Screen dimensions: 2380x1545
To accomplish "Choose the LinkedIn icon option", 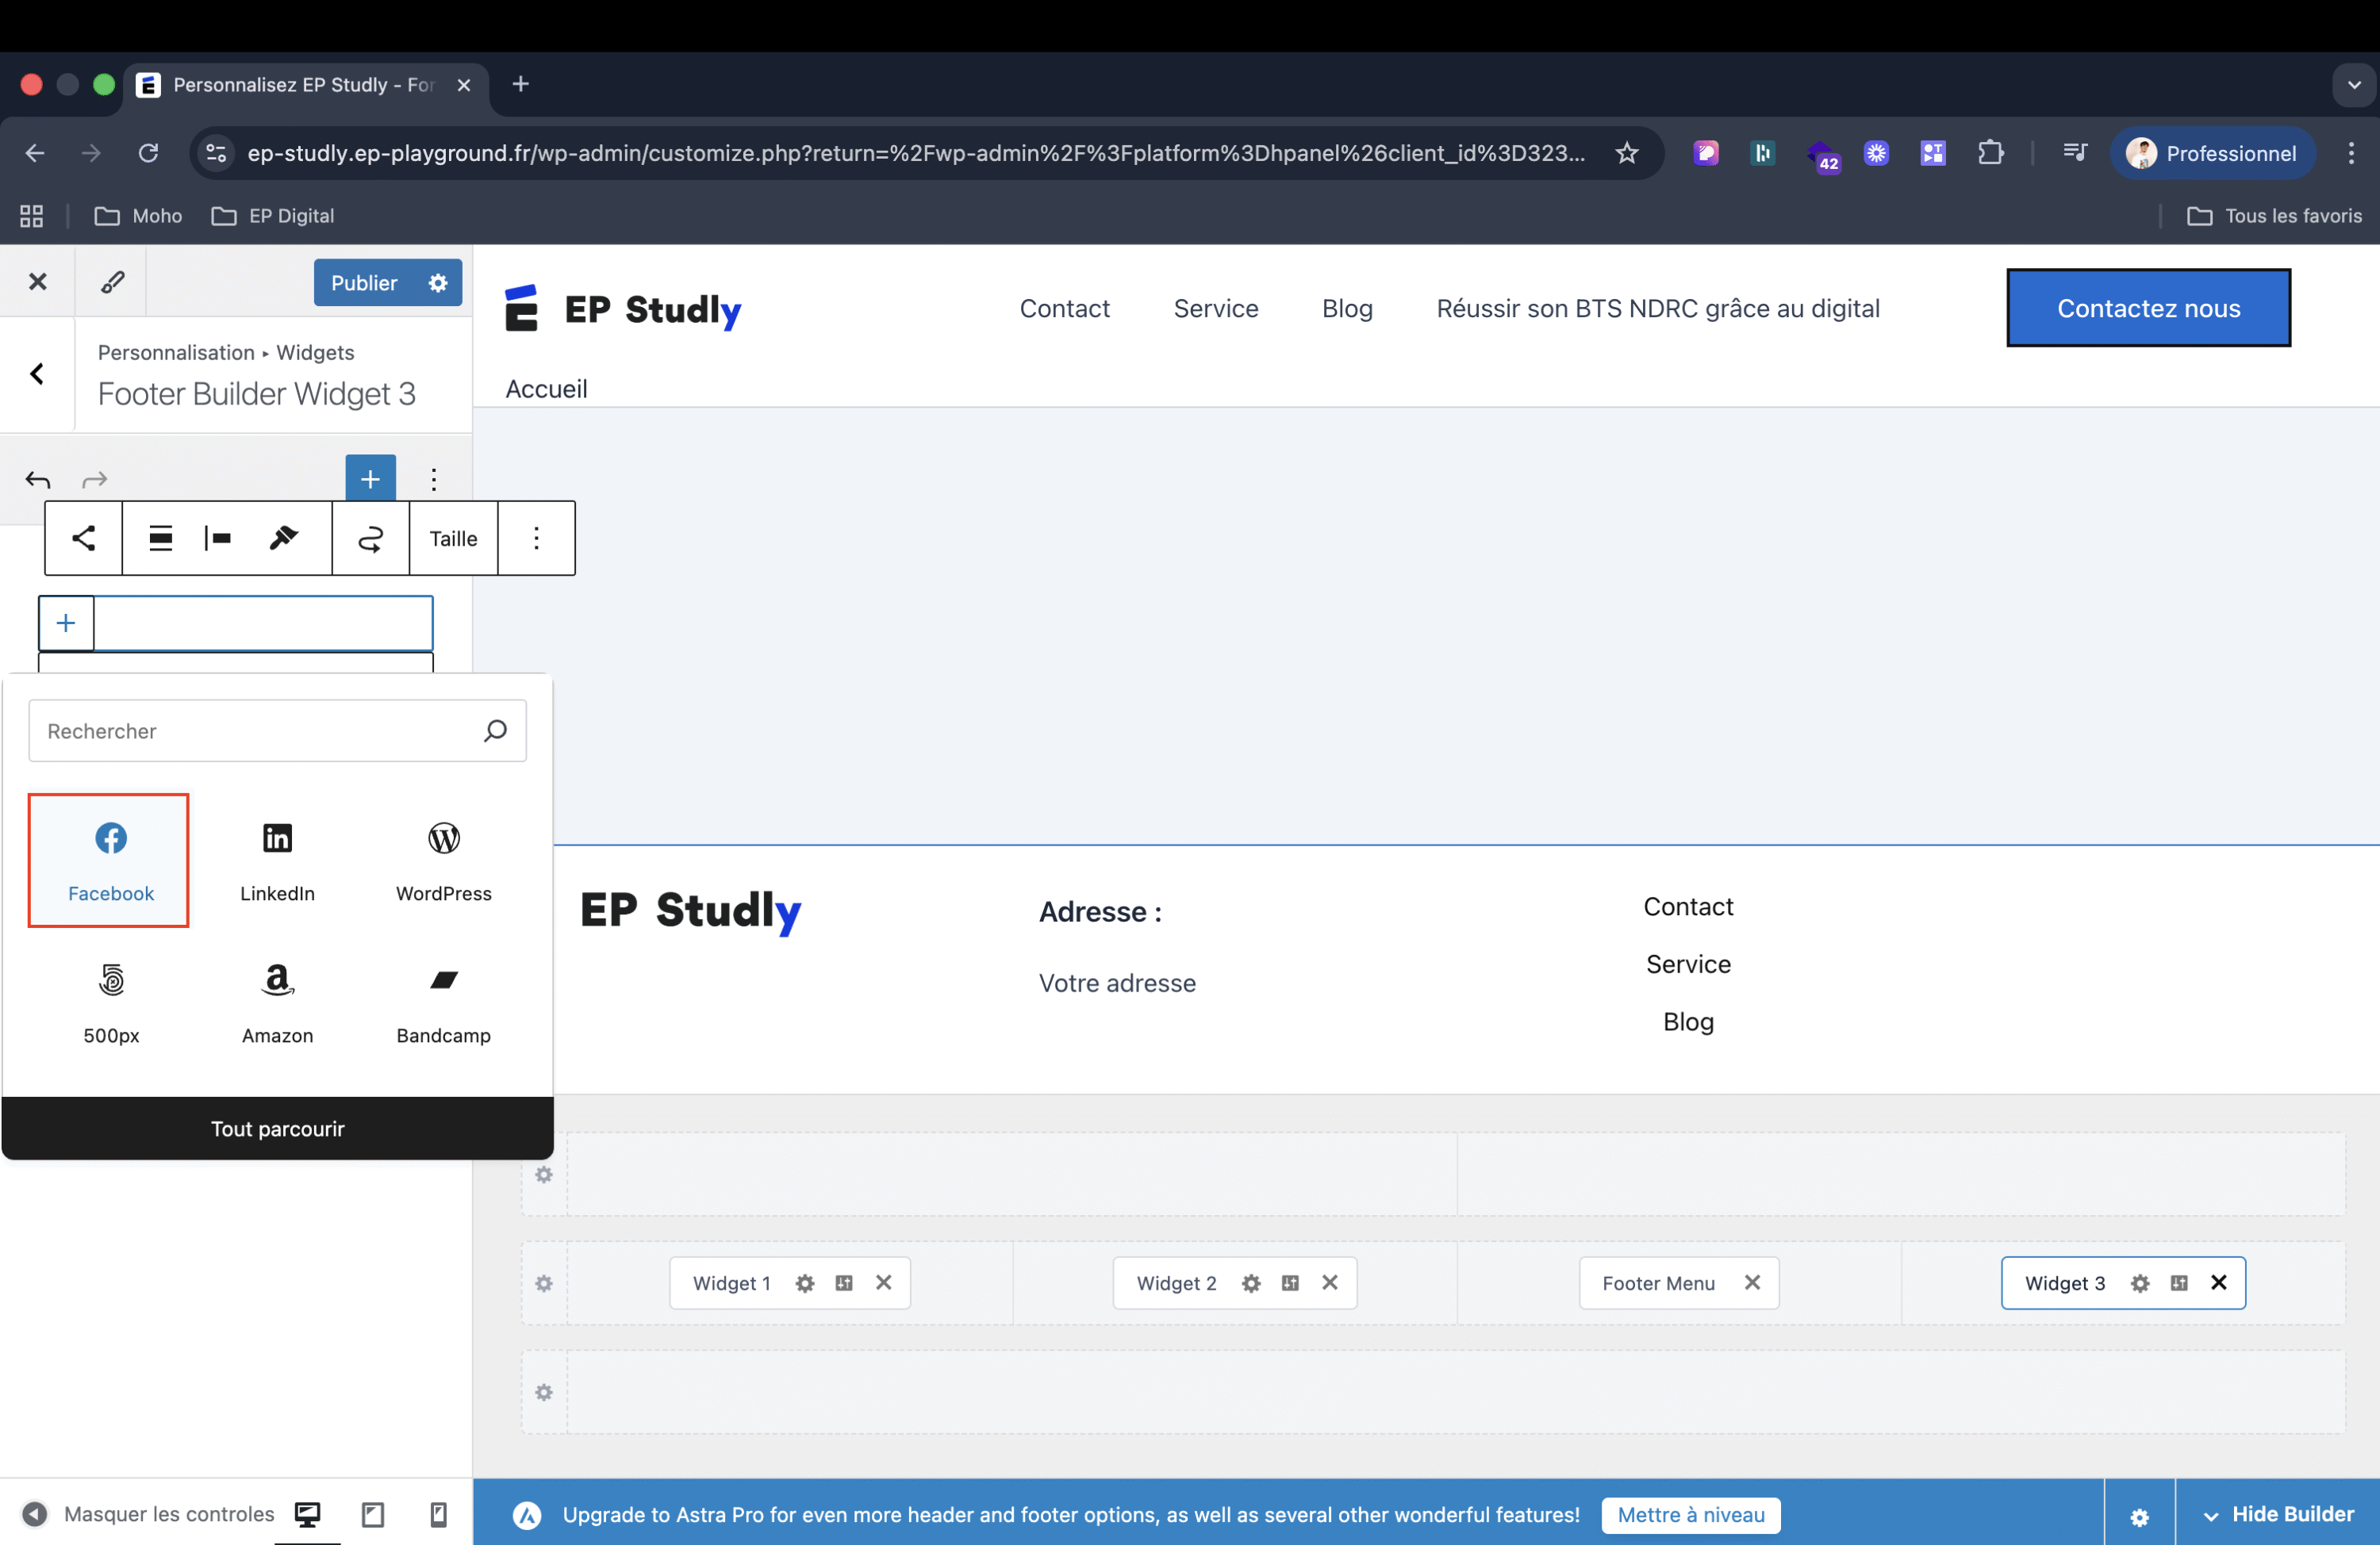I will pos(277,860).
